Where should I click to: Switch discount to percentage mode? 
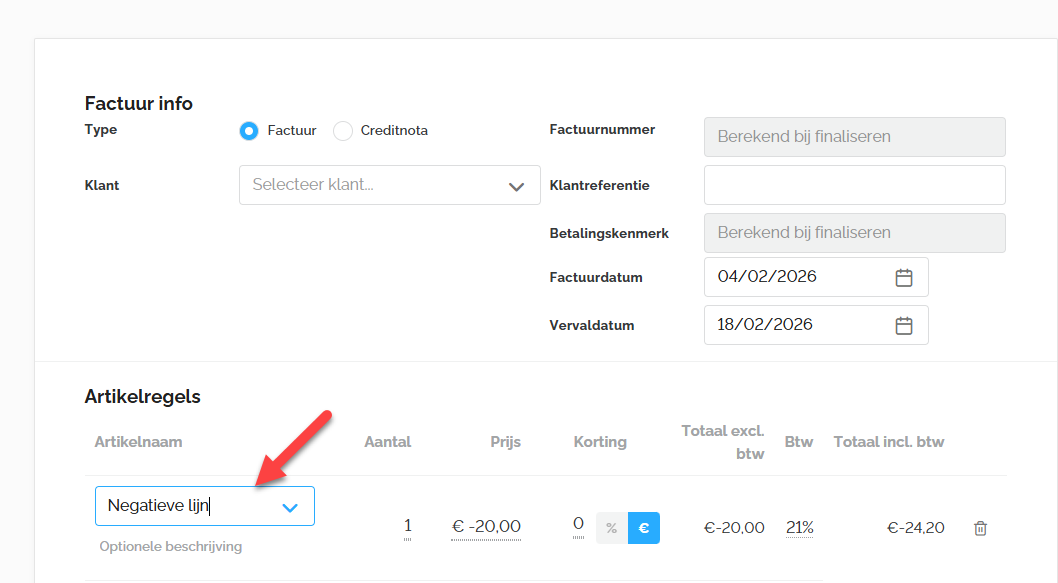(x=611, y=528)
